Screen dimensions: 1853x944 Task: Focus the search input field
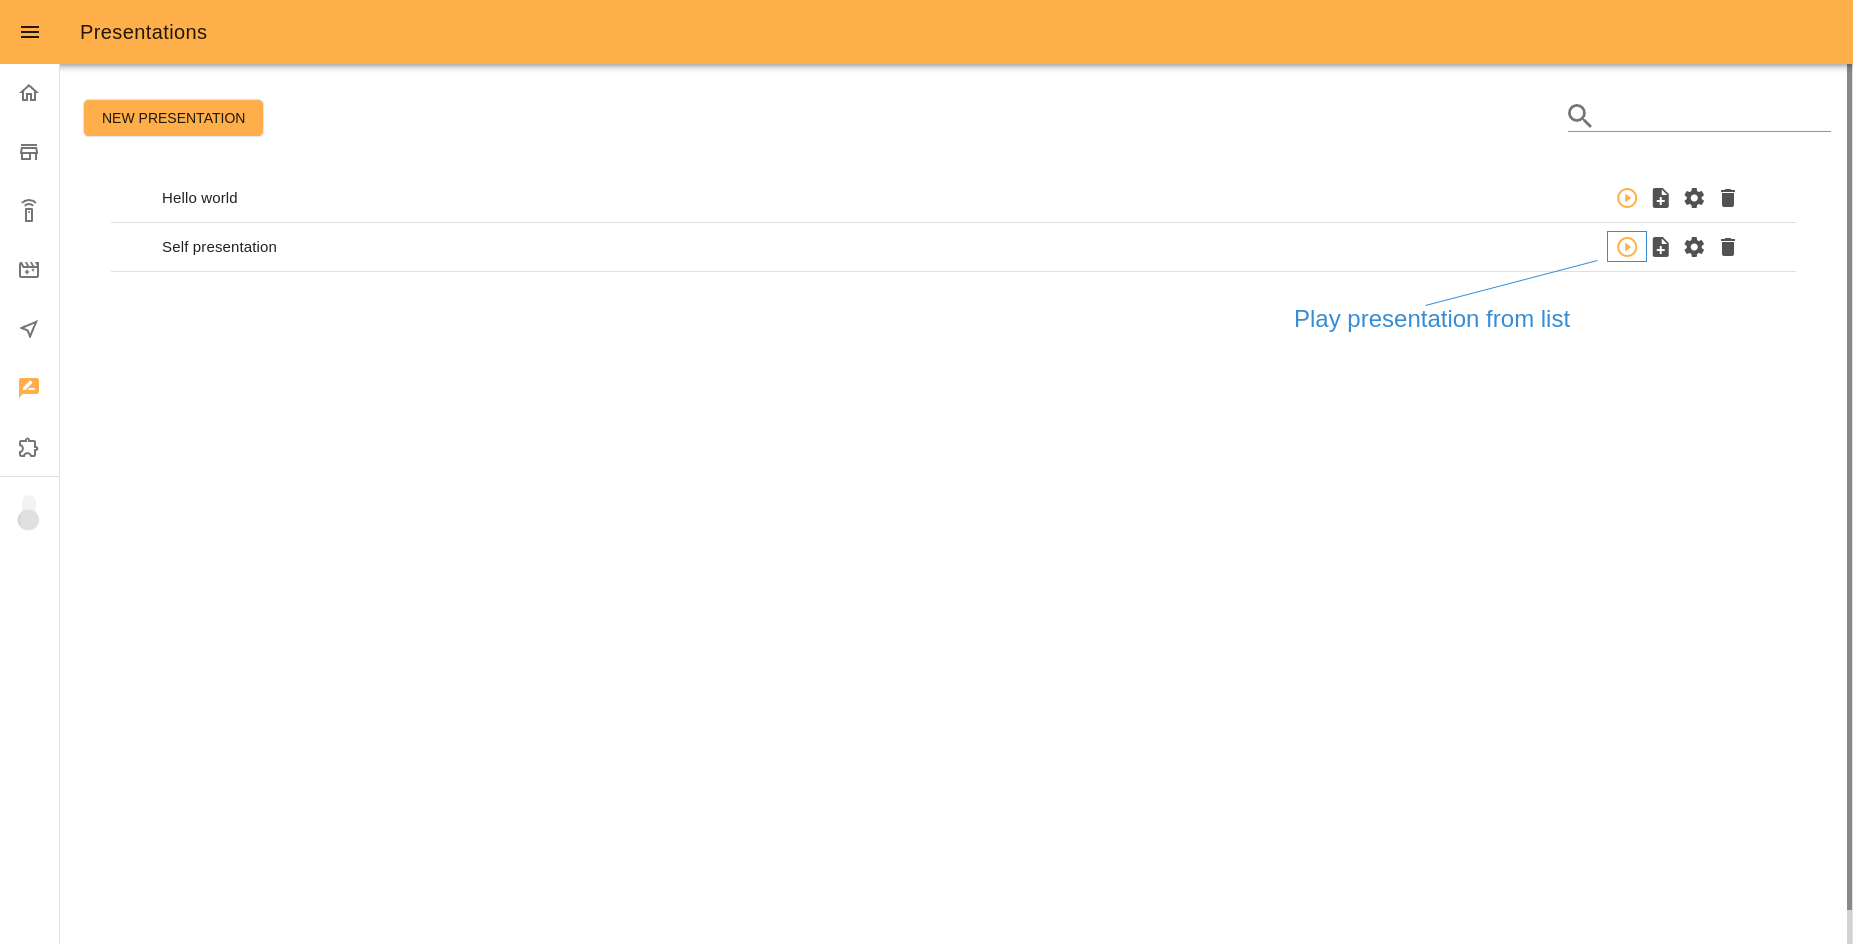[1714, 116]
